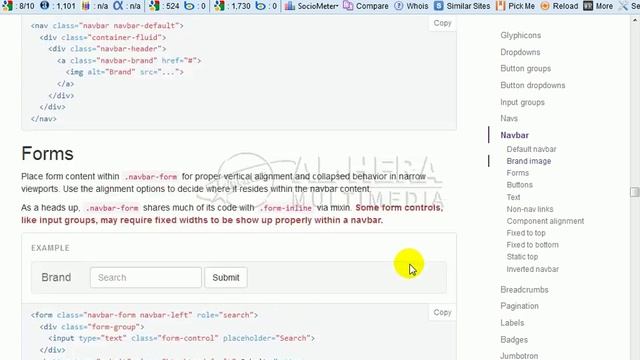Select Component alignment sub-item
The height and width of the screenshot is (360, 640).
(545, 221)
